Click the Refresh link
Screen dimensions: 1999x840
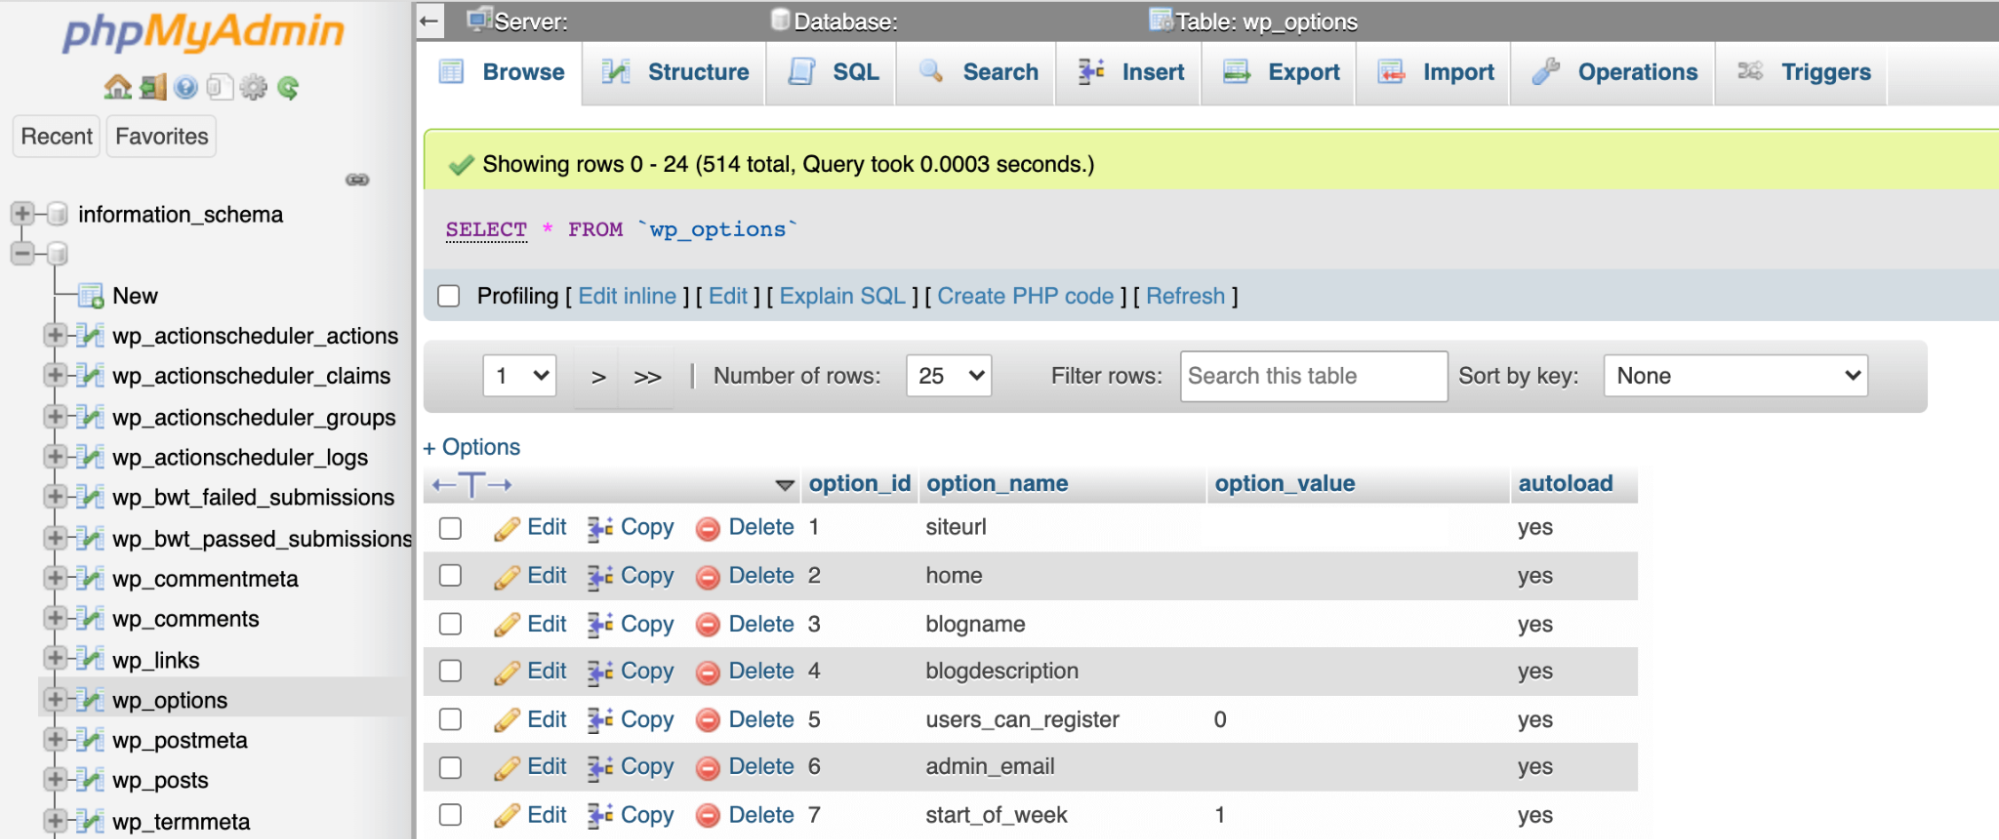[x=1185, y=296]
